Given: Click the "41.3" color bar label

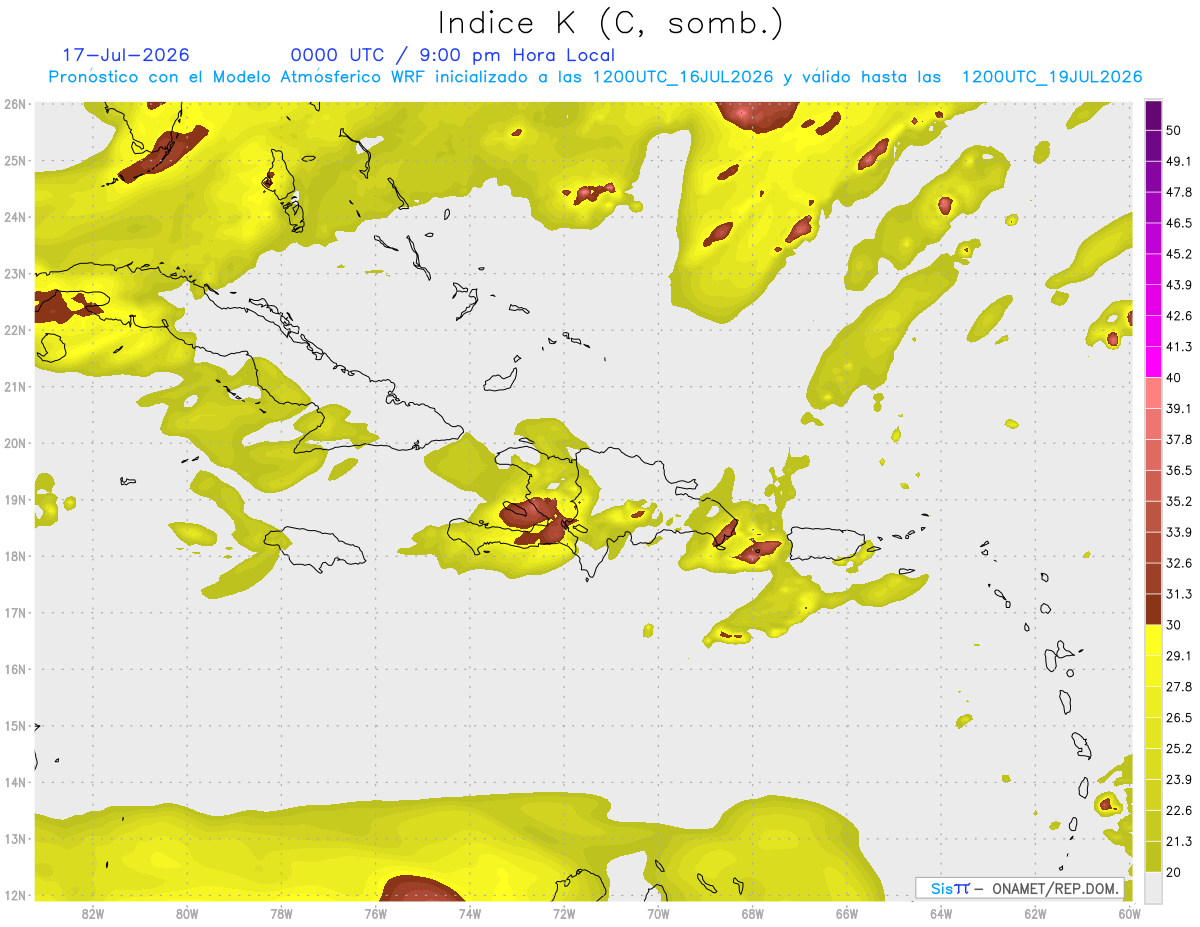Looking at the screenshot, I should pyautogui.click(x=1179, y=347).
